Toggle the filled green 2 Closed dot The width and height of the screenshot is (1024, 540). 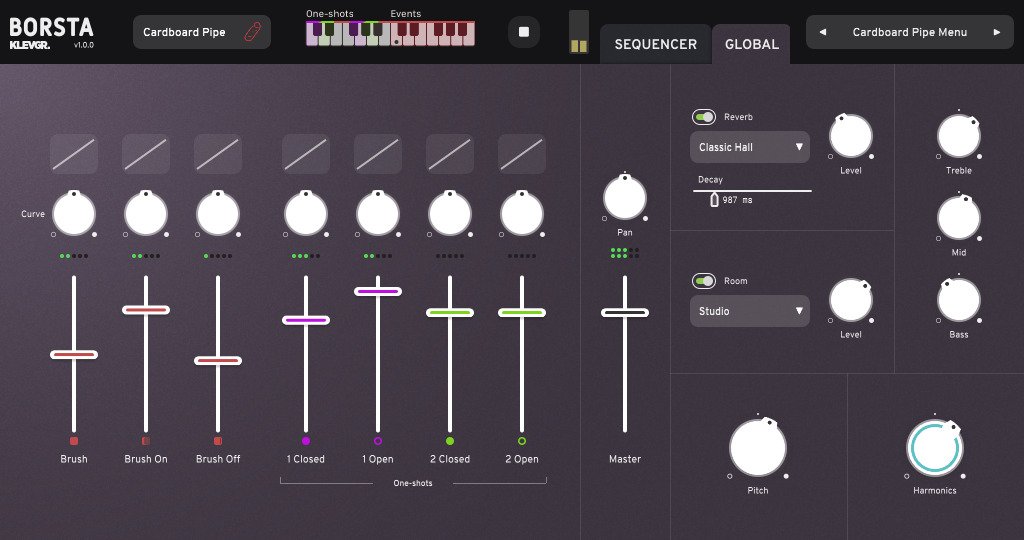click(450, 441)
